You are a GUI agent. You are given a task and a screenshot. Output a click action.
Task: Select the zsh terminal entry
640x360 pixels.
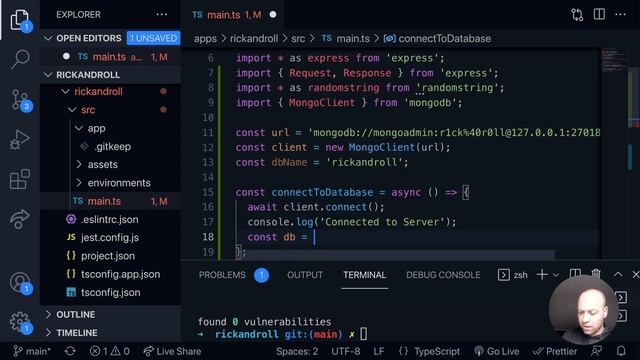point(513,275)
